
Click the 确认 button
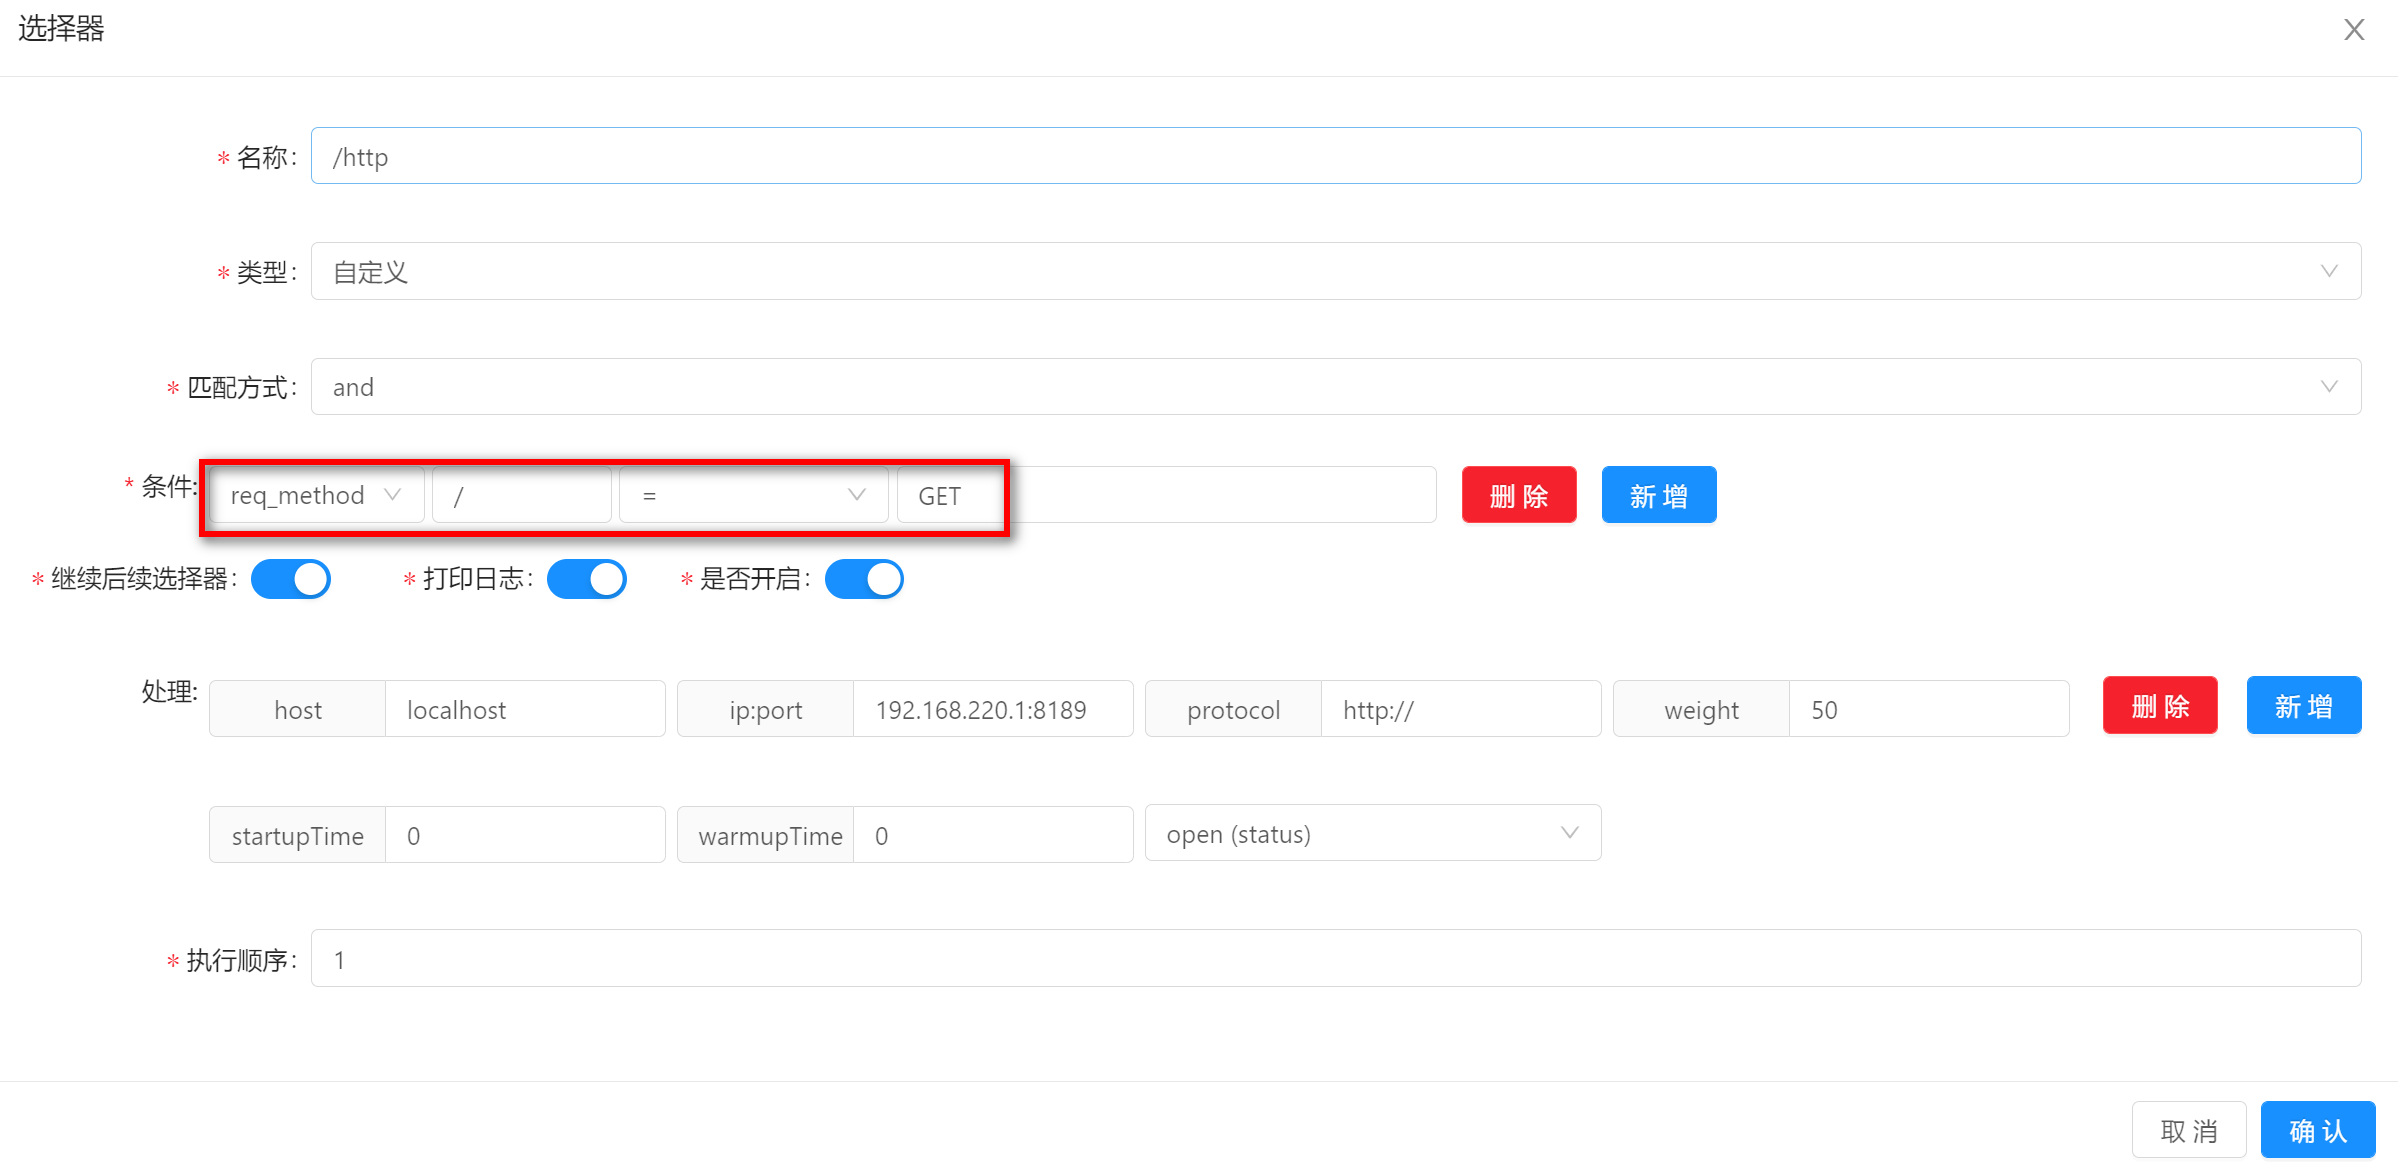pyautogui.click(x=2317, y=1130)
